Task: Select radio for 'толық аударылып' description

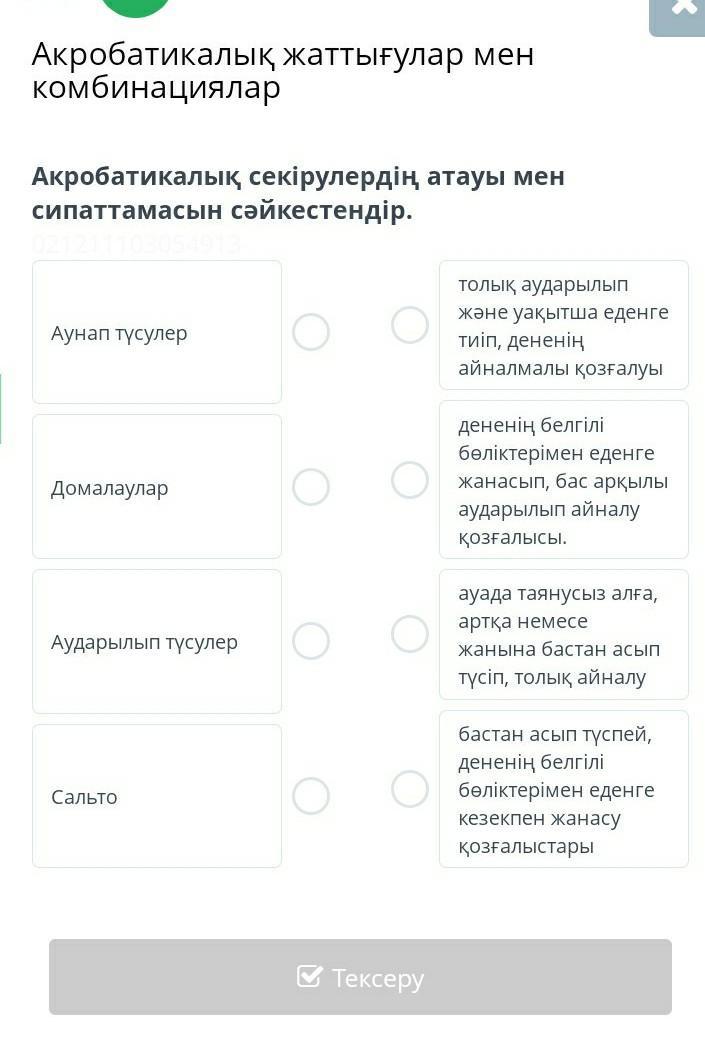Action: [410, 325]
